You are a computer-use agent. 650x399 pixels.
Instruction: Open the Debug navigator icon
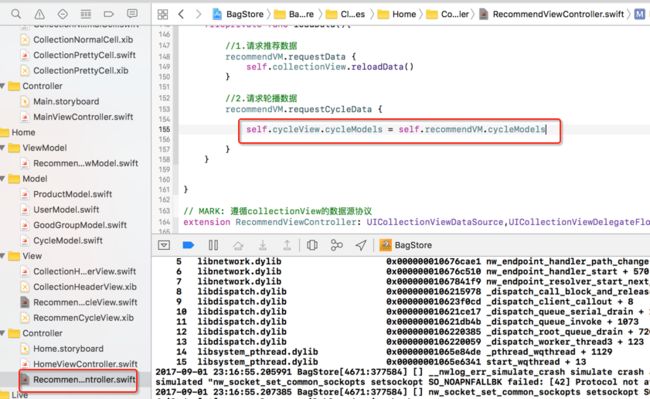pyautogui.click(x=86, y=14)
